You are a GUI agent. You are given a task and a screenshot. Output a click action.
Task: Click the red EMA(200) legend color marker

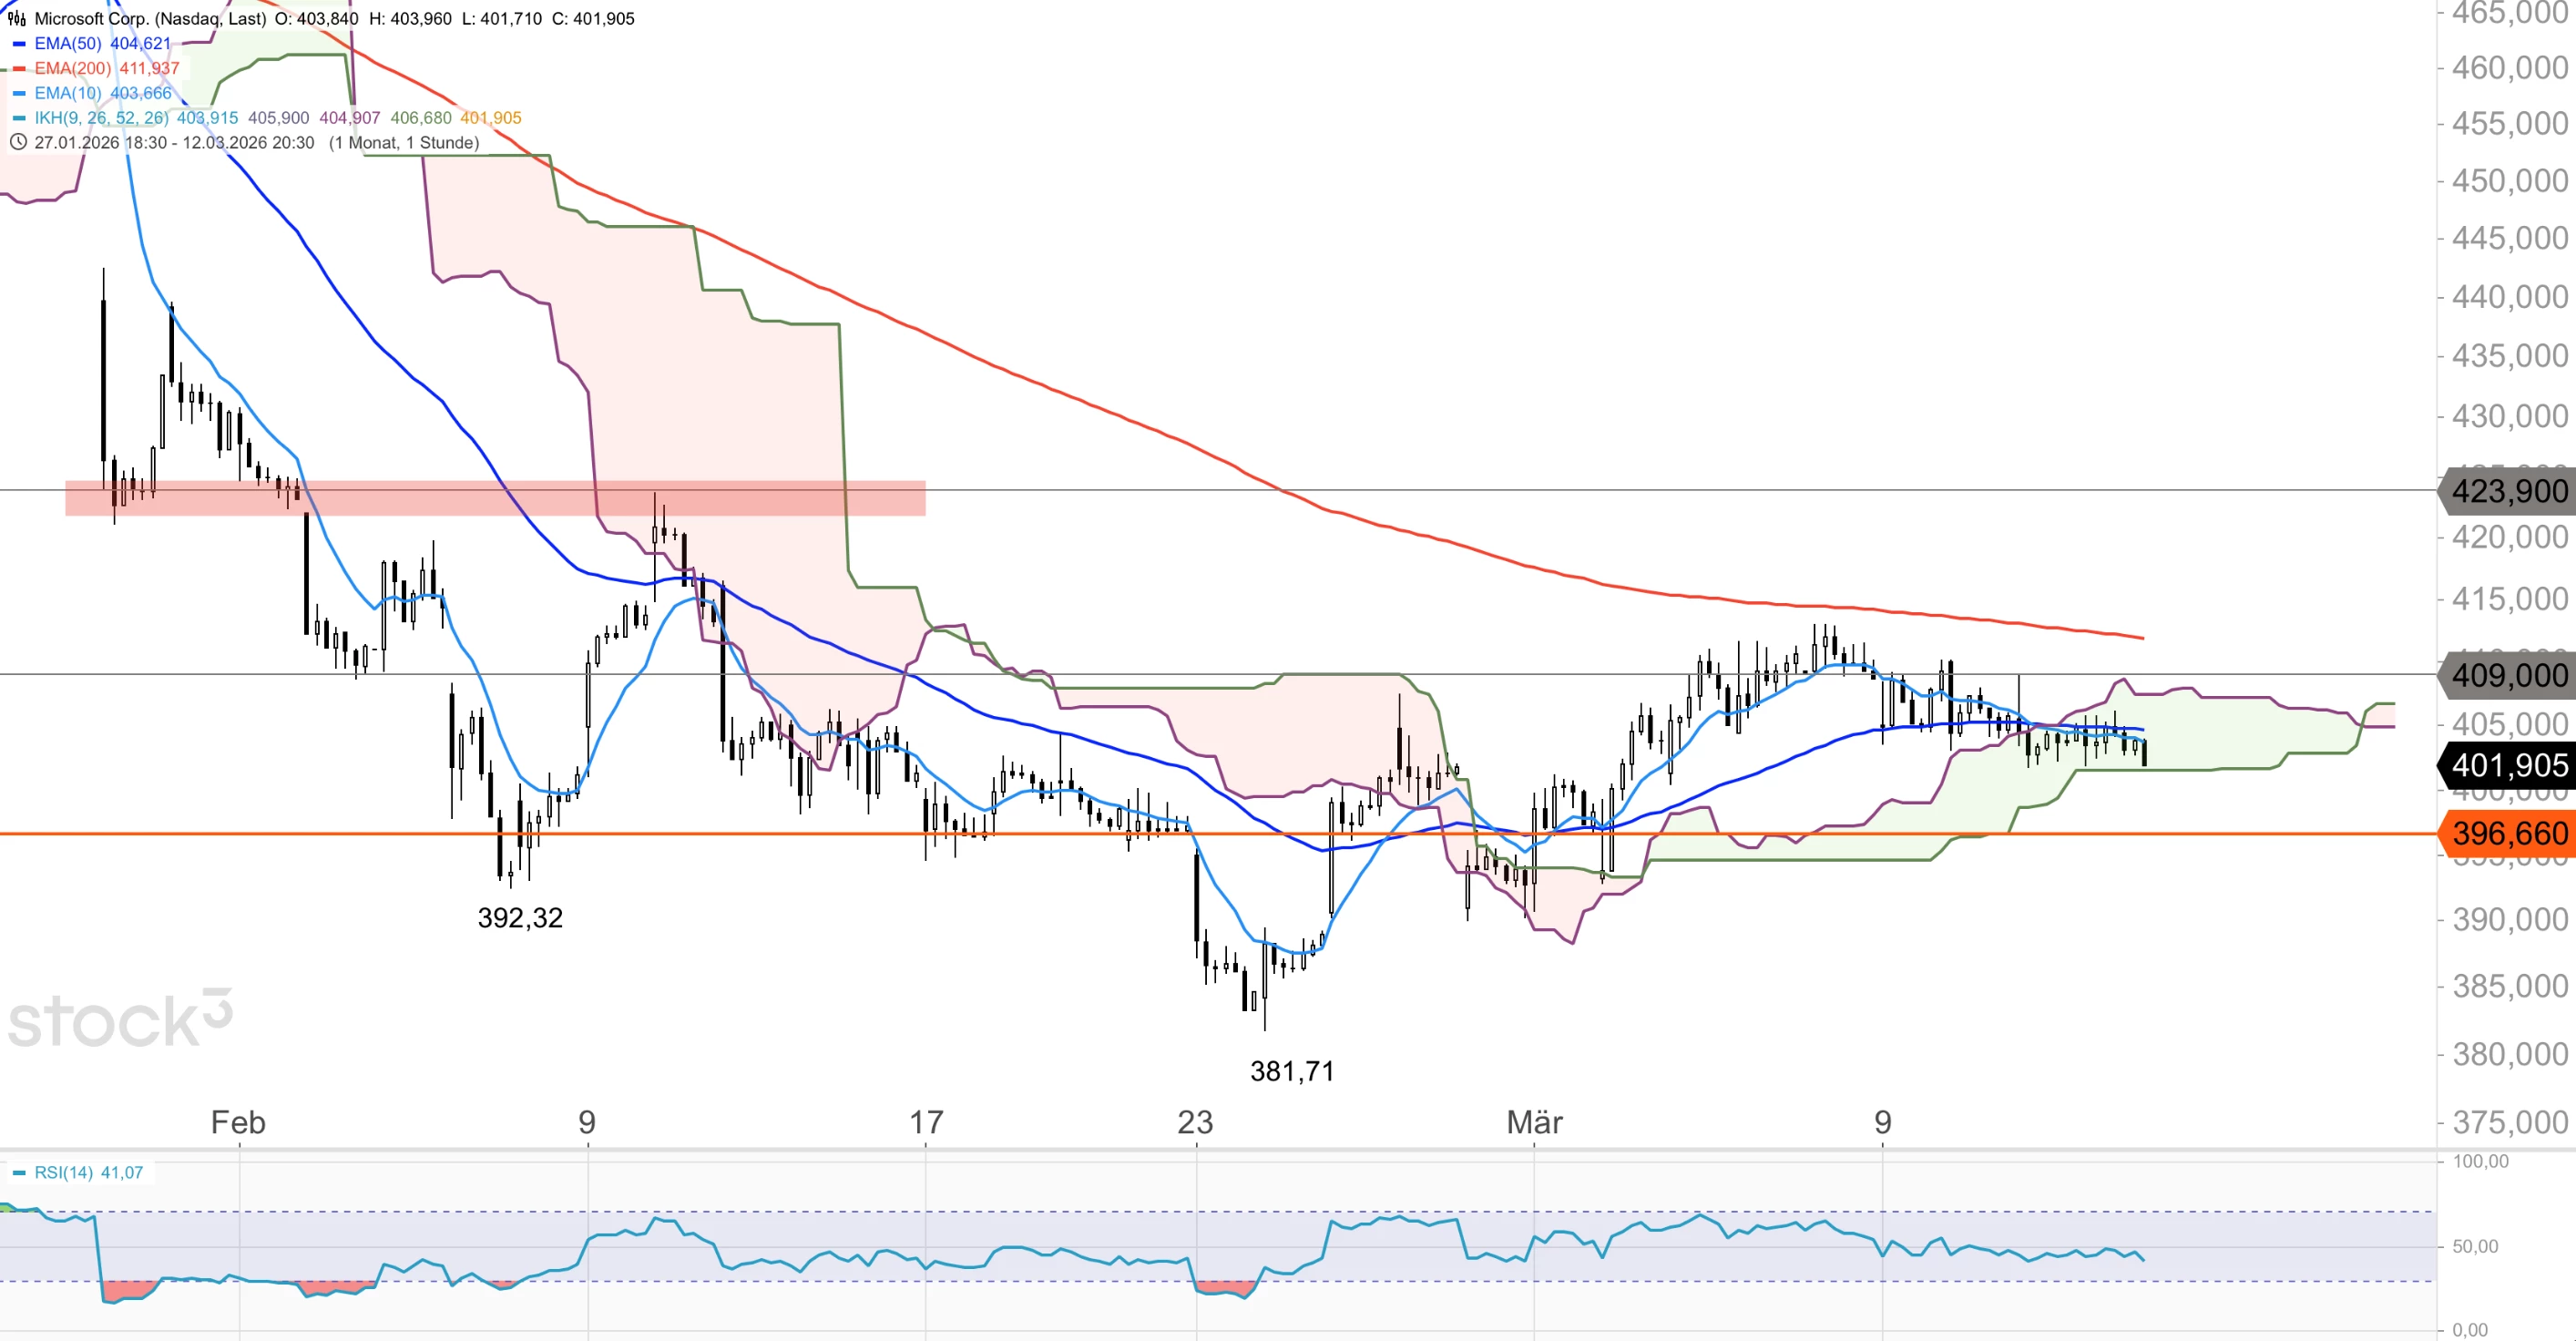coord(18,69)
